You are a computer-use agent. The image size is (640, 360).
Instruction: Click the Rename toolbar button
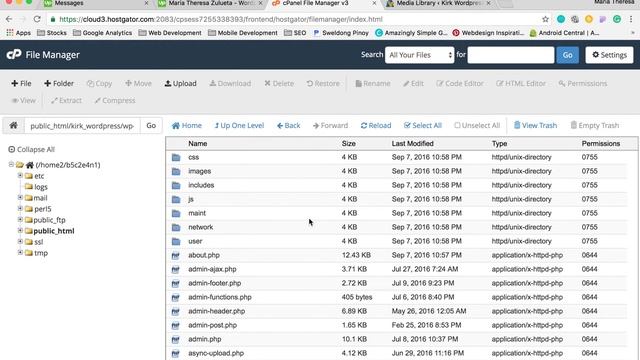pos(373,83)
